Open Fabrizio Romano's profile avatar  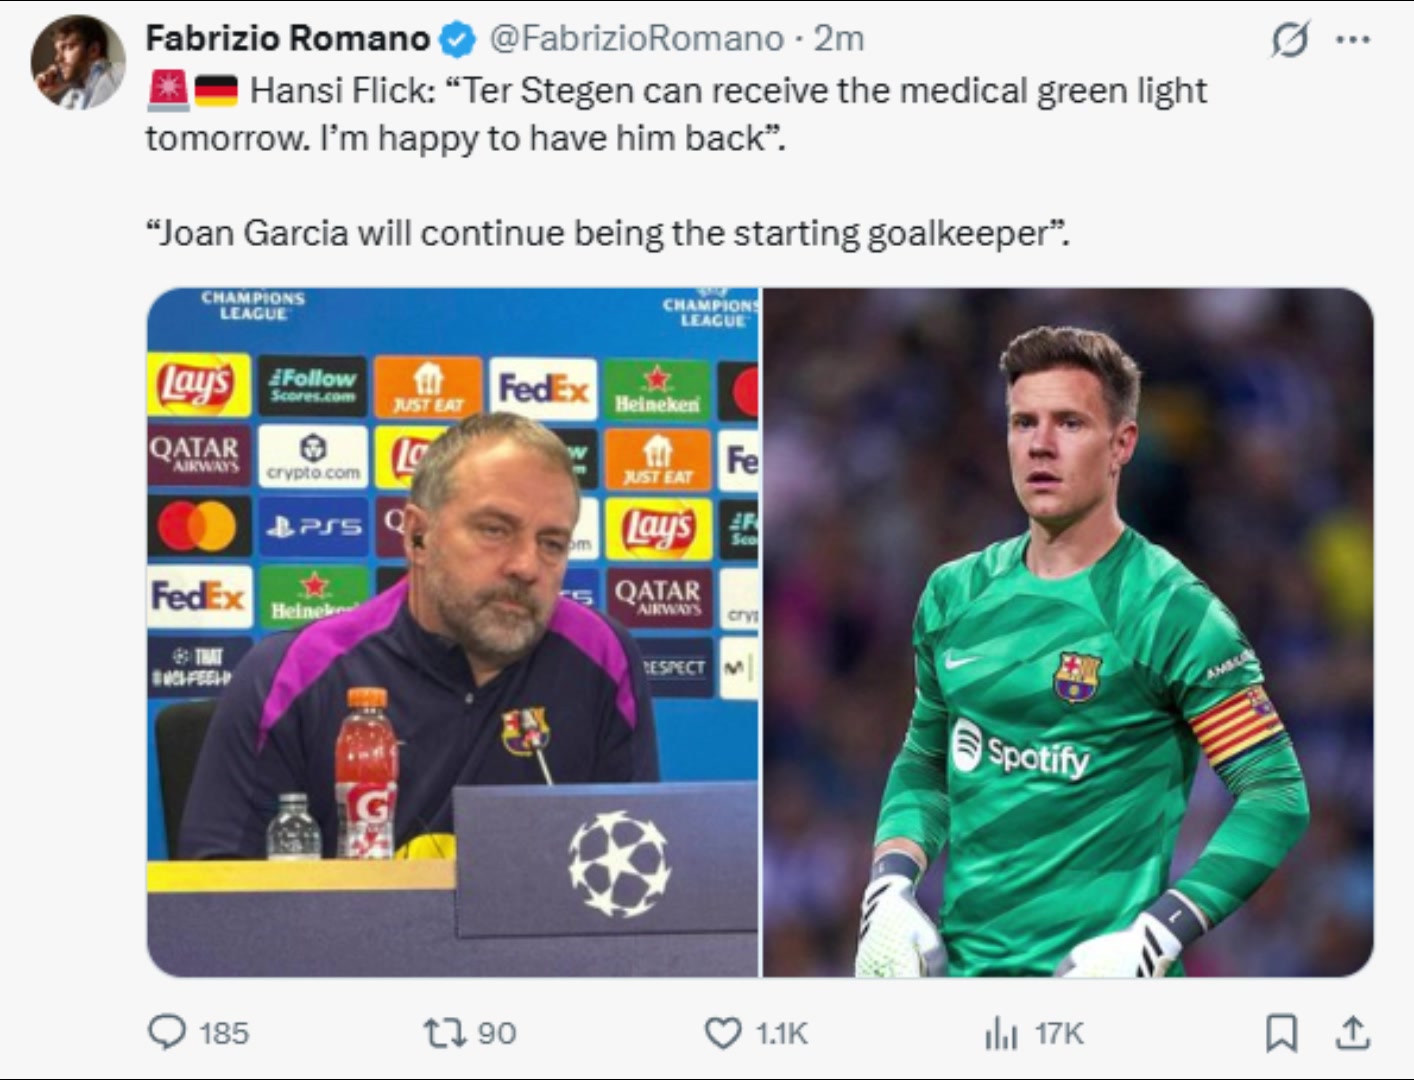coord(78,62)
